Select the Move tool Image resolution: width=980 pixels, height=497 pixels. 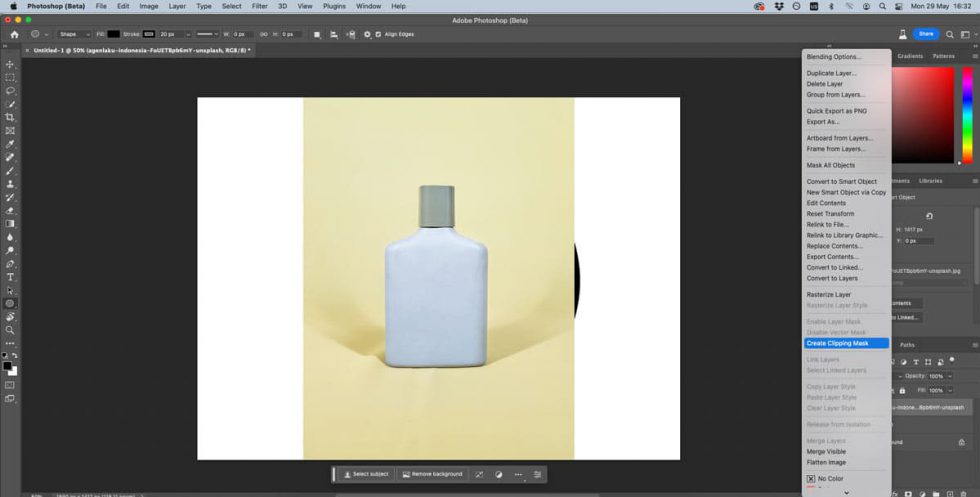(x=10, y=64)
